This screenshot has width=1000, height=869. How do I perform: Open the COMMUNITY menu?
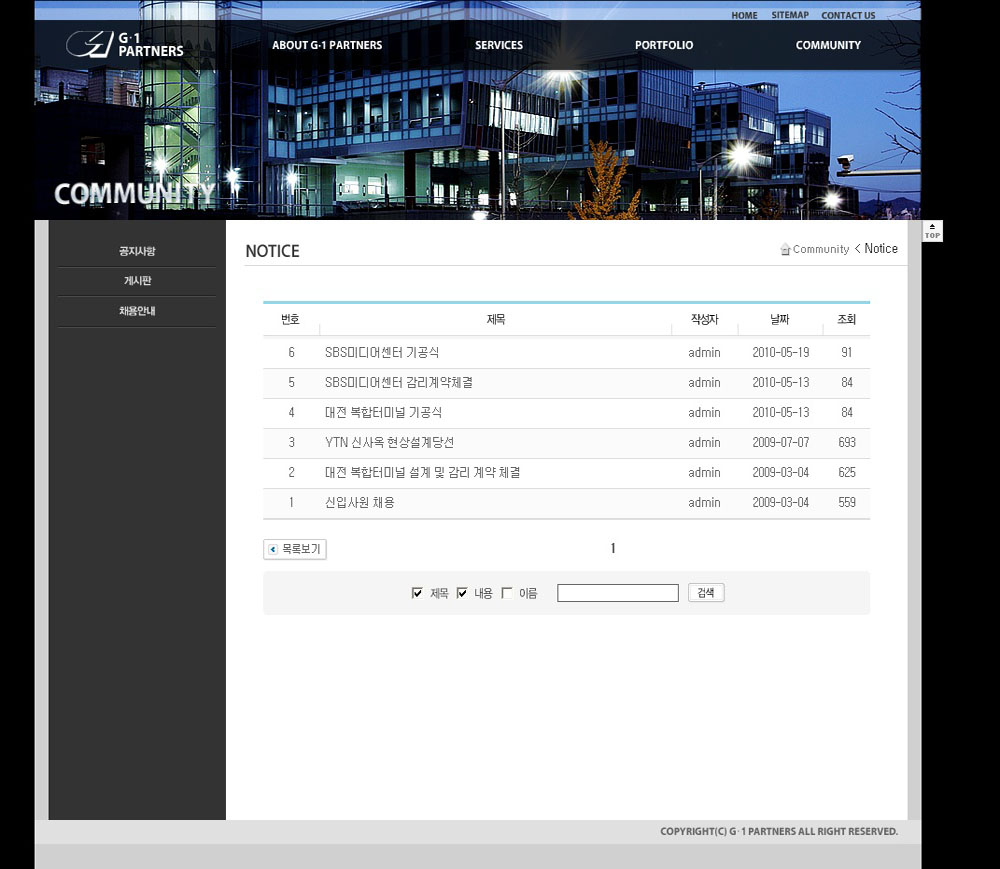point(828,45)
